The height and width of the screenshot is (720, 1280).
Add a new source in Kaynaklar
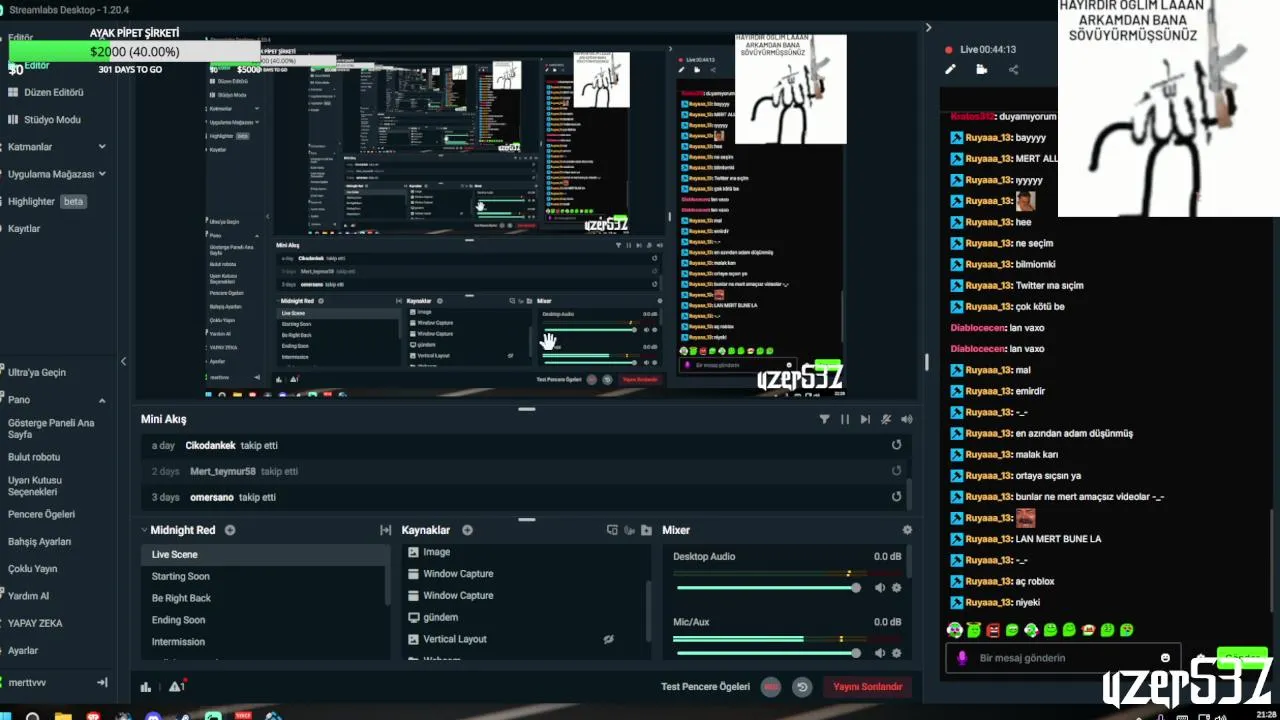pos(467,530)
